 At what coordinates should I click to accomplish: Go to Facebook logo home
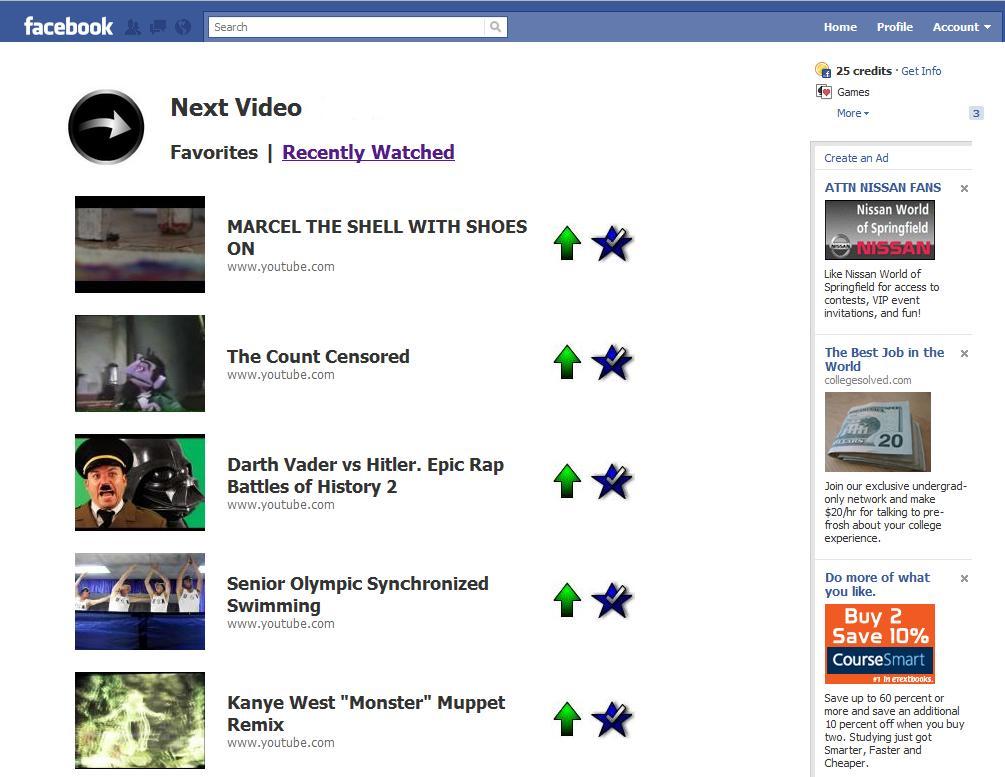click(69, 26)
